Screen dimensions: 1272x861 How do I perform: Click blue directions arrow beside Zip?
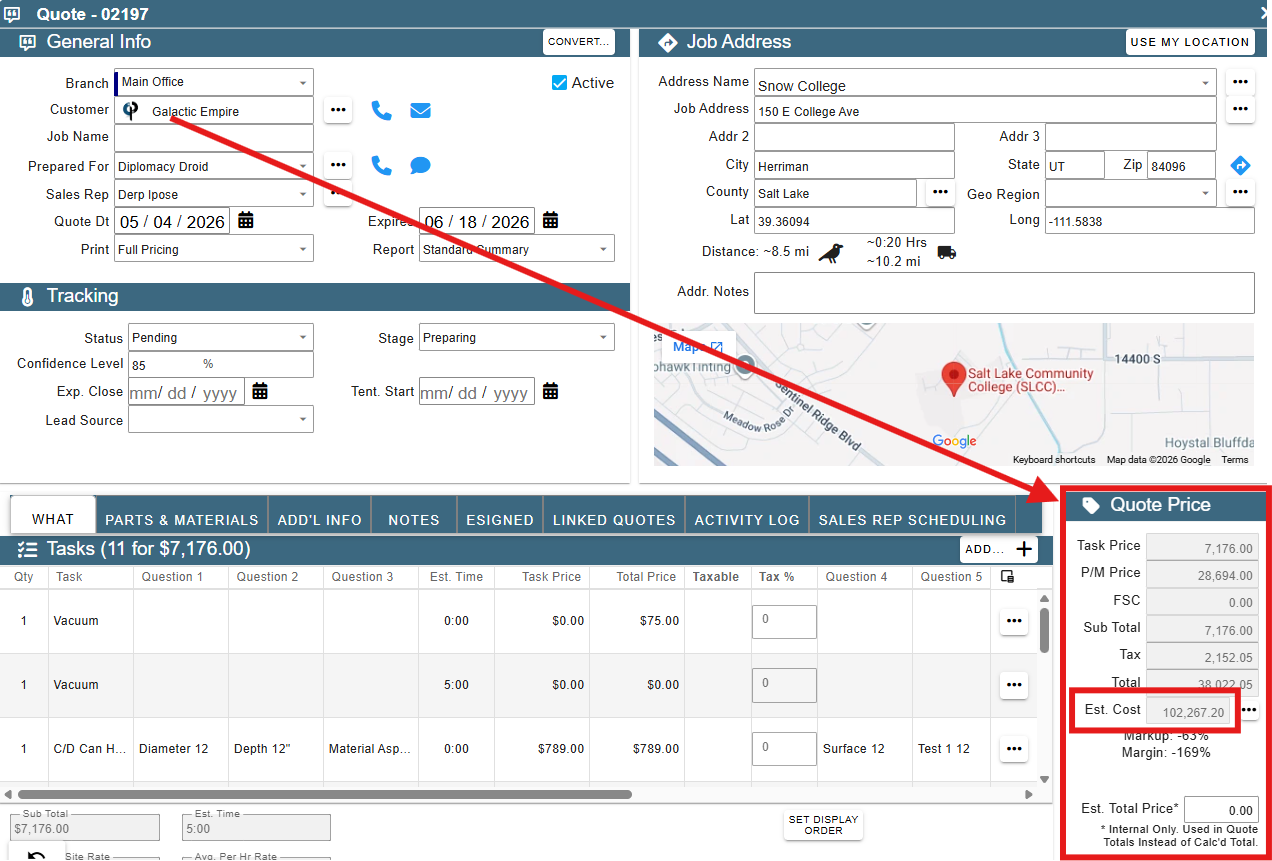1240,166
